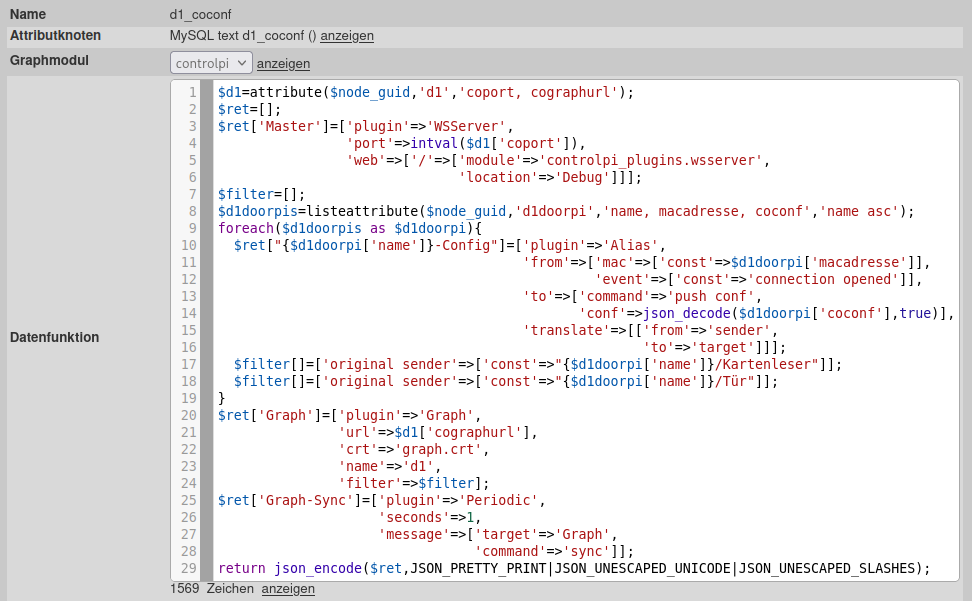Click json_decode function on line 14
Image resolution: width=972 pixels, height=601 pixels.
(x=686, y=314)
